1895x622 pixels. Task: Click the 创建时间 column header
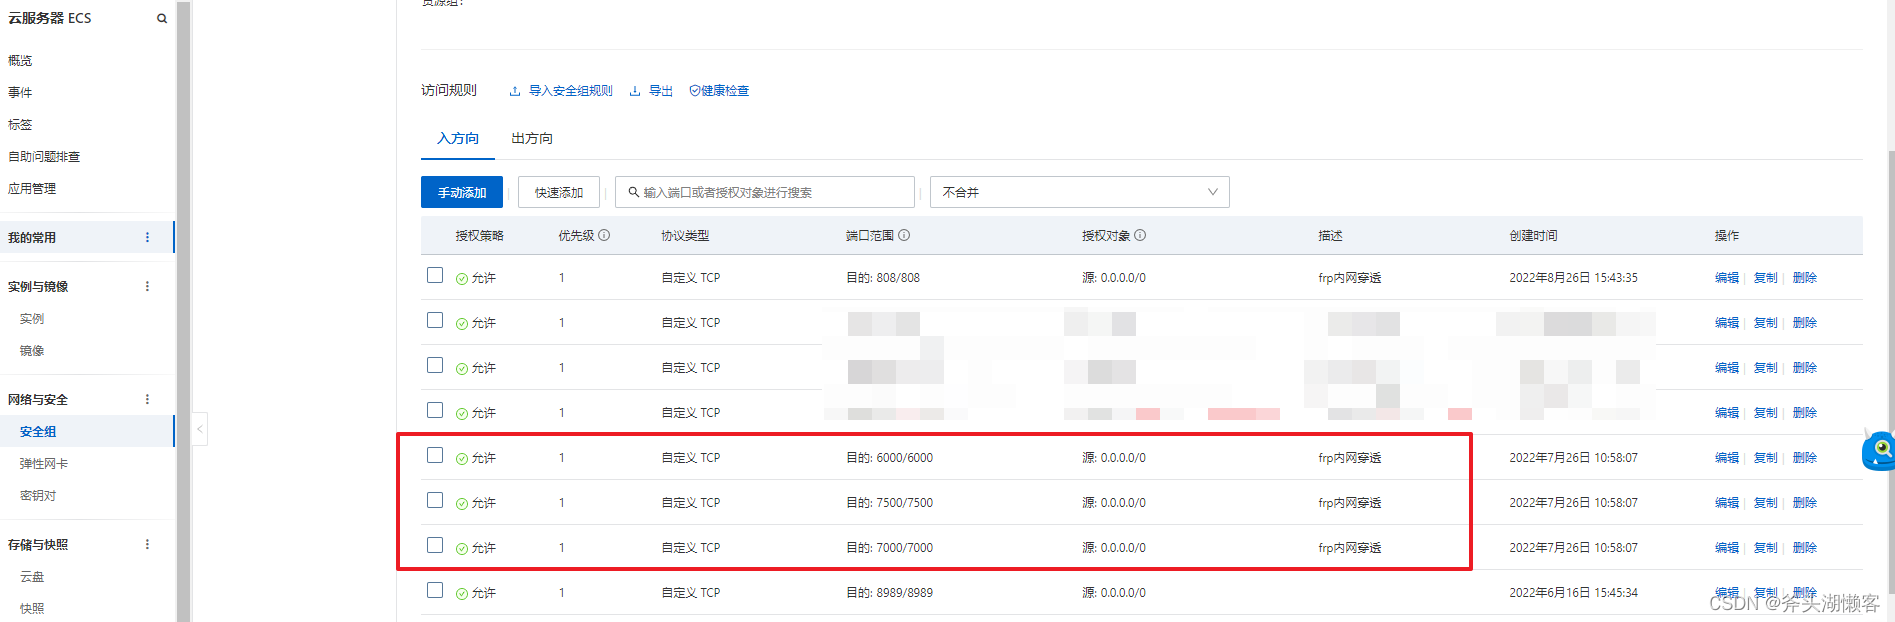pyautogui.click(x=1533, y=236)
